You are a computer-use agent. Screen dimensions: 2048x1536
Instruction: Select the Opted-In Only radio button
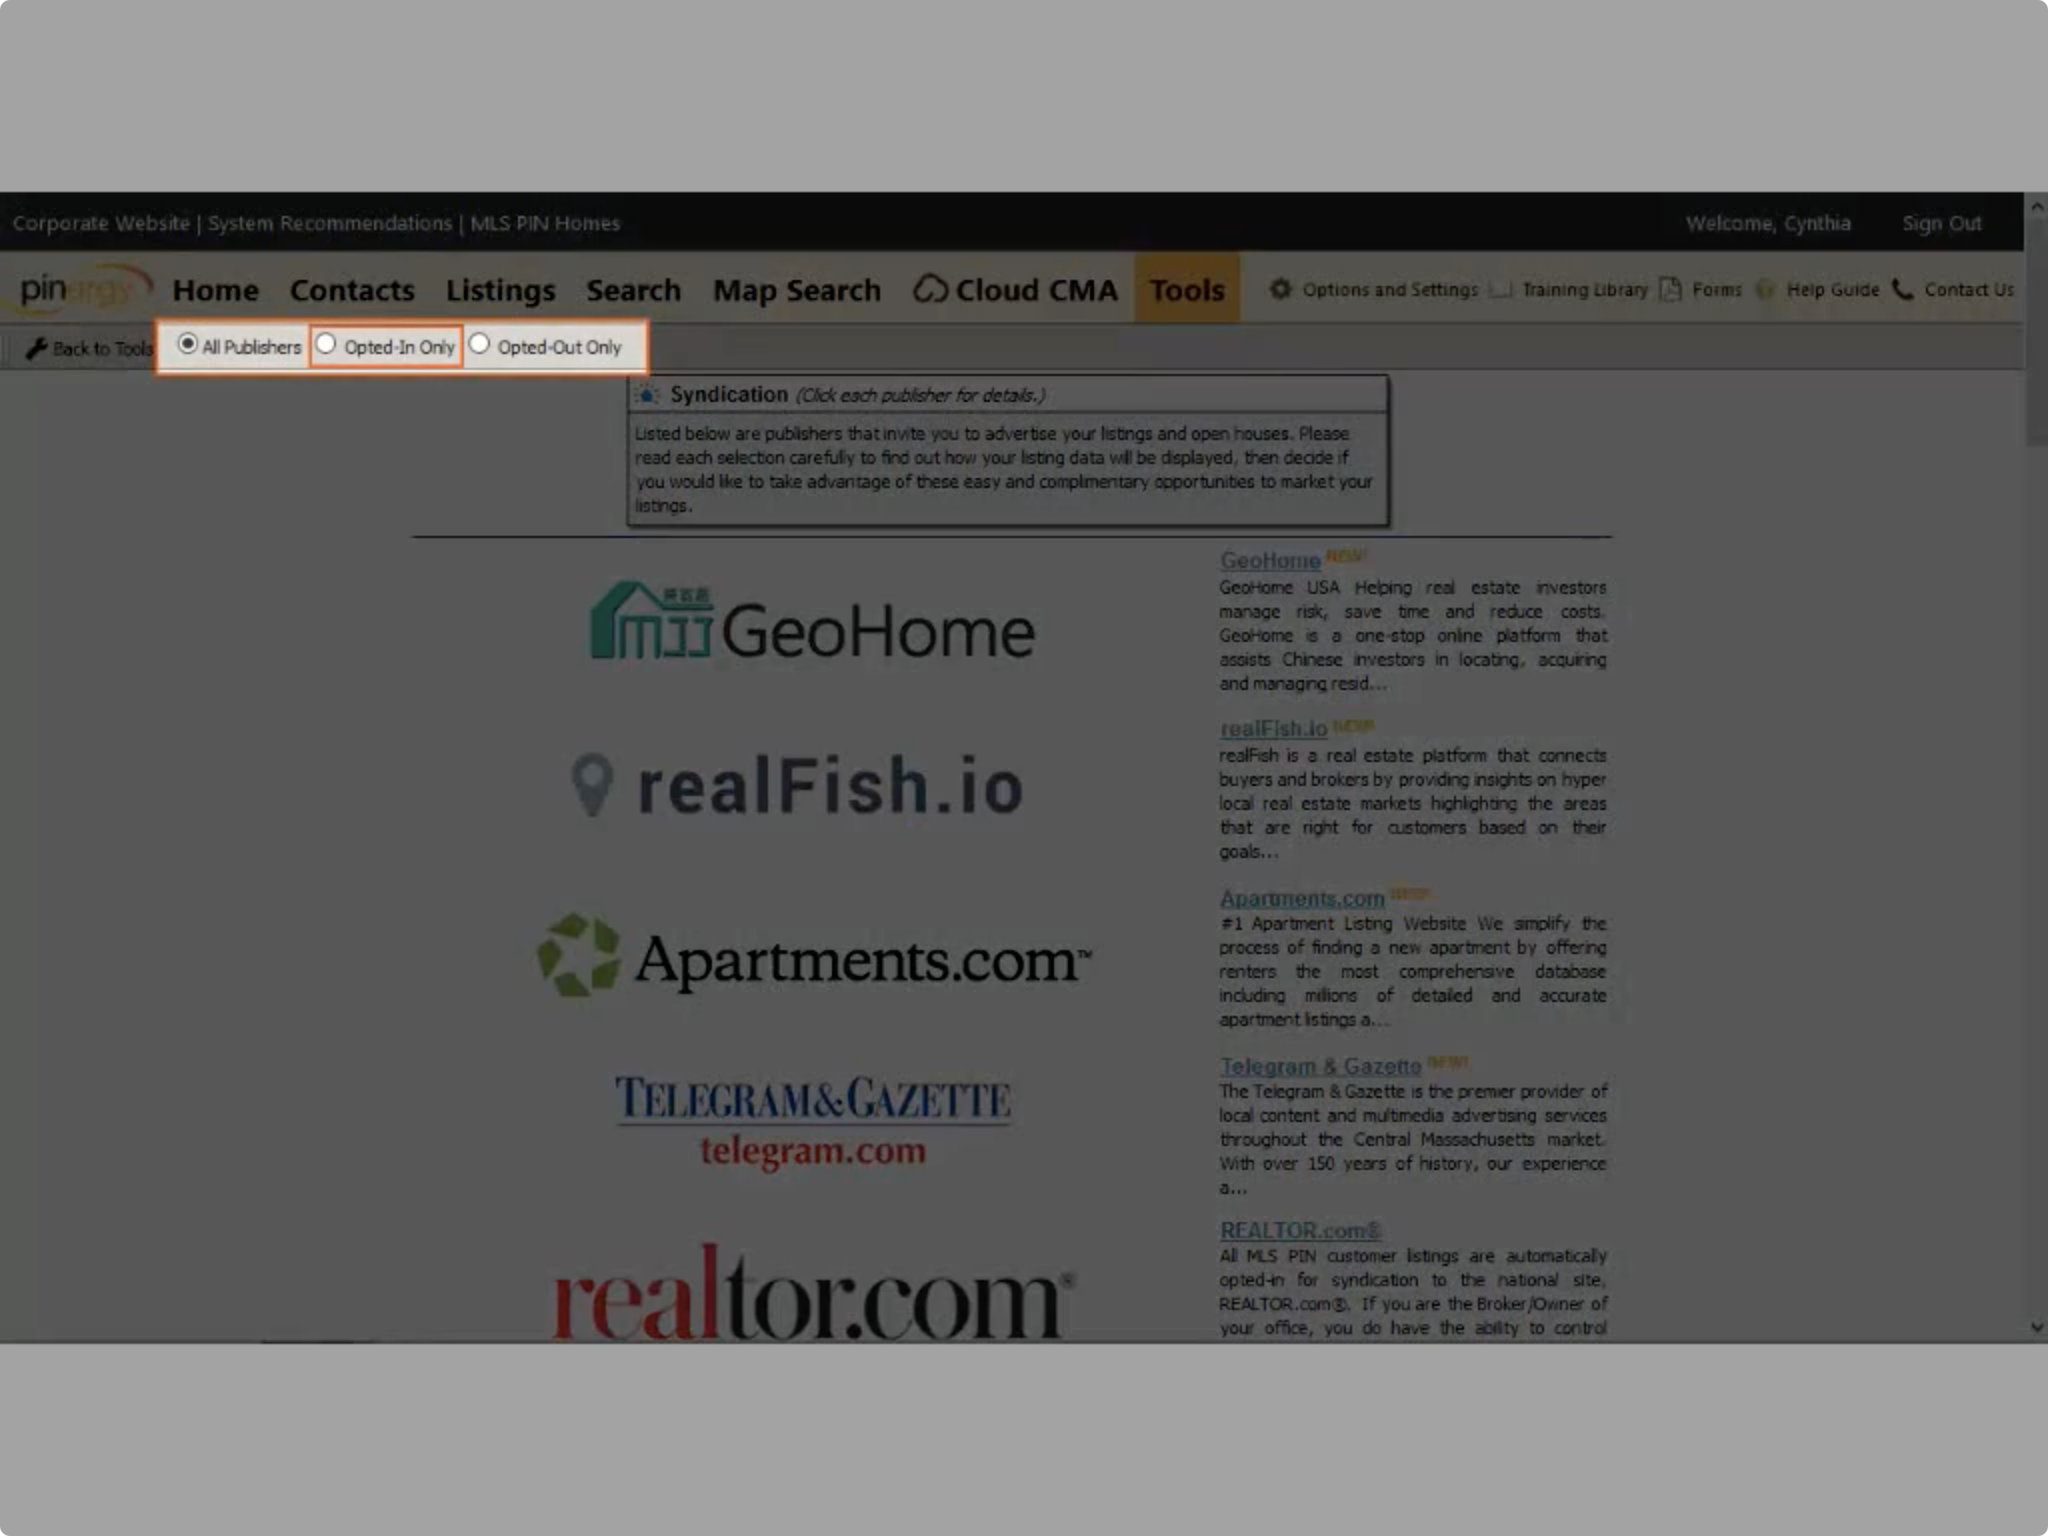click(324, 347)
